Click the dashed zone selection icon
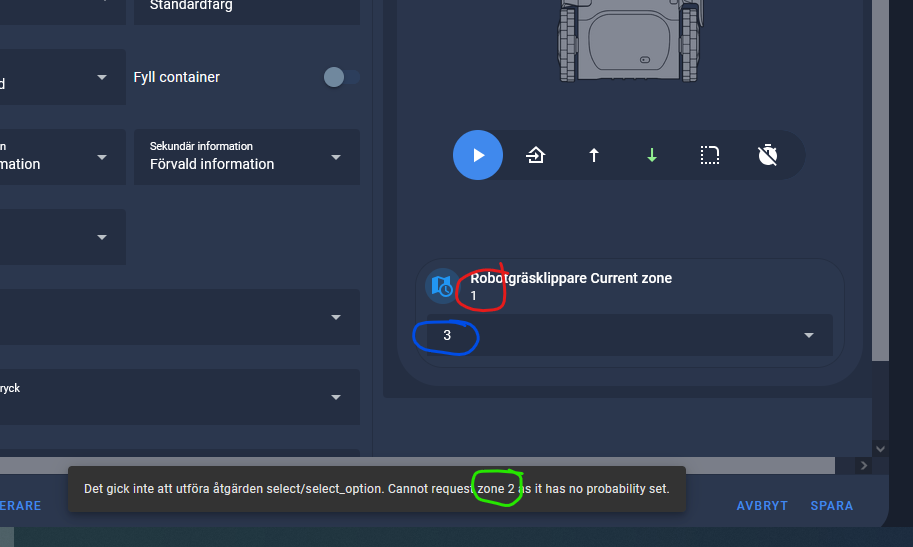 [x=709, y=155]
